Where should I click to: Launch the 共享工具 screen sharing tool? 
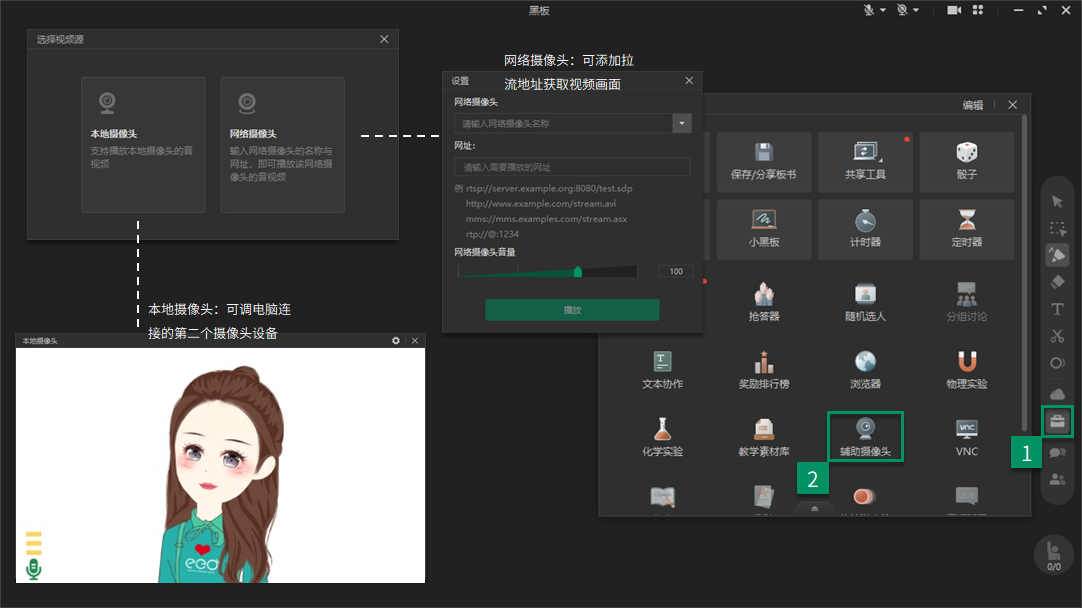tap(865, 161)
